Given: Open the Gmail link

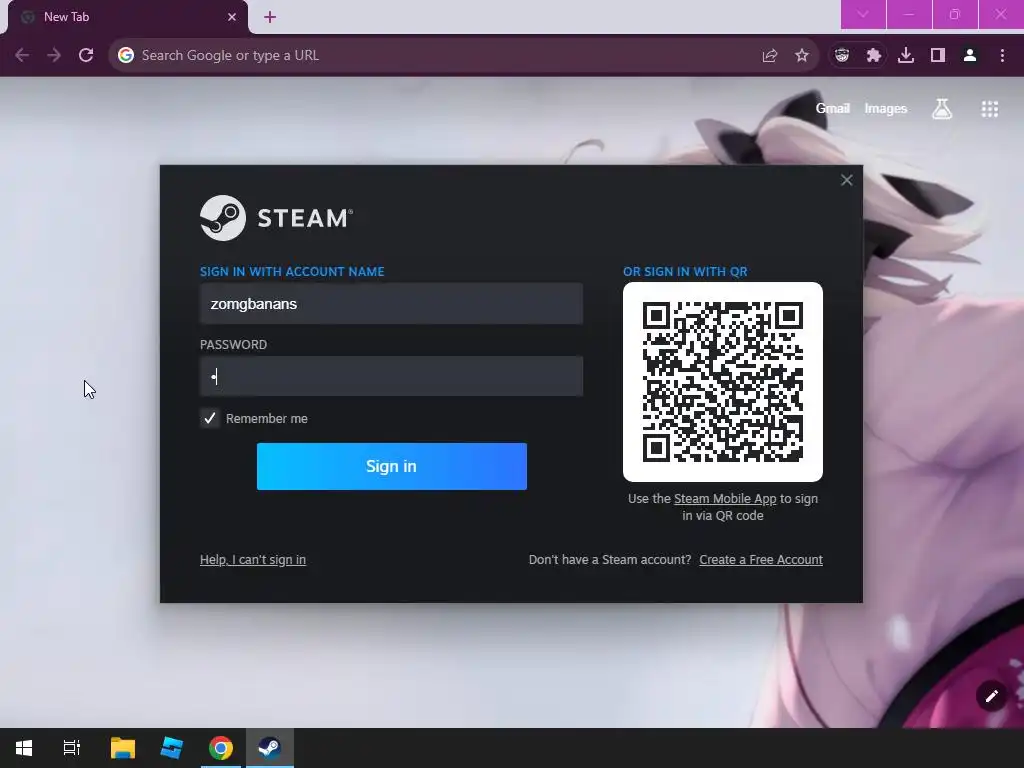Looking at the screenshot, I should pos(832,108).
